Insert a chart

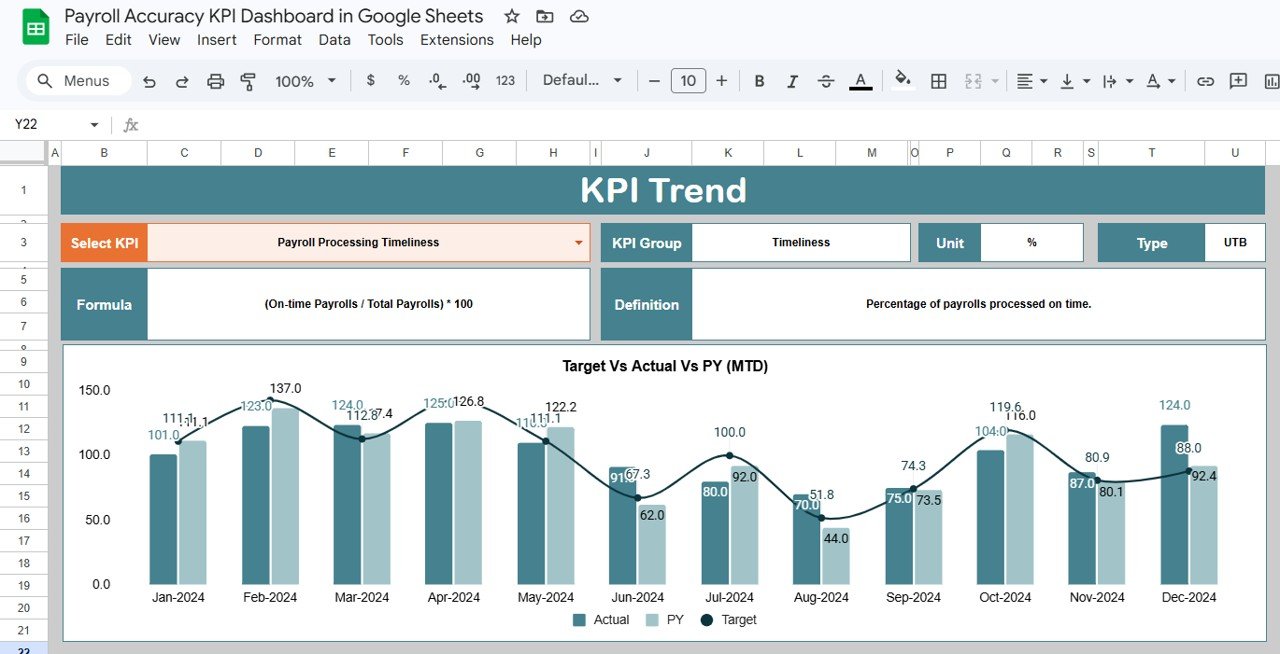(1272, 80)
